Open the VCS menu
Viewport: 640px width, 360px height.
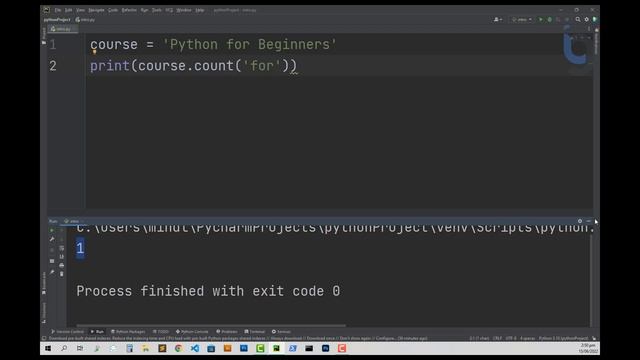169,10
